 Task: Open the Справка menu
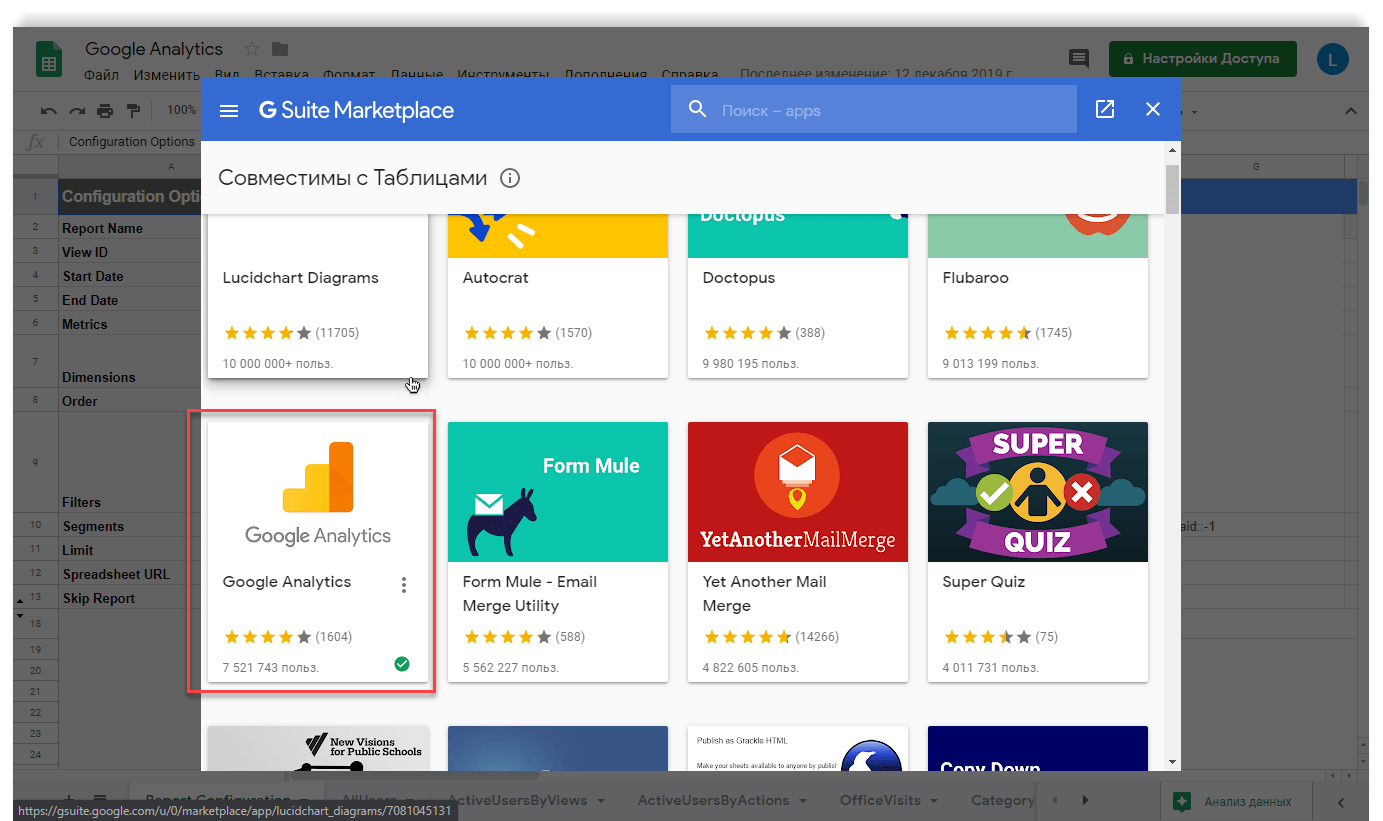click(x=689, y=75)
